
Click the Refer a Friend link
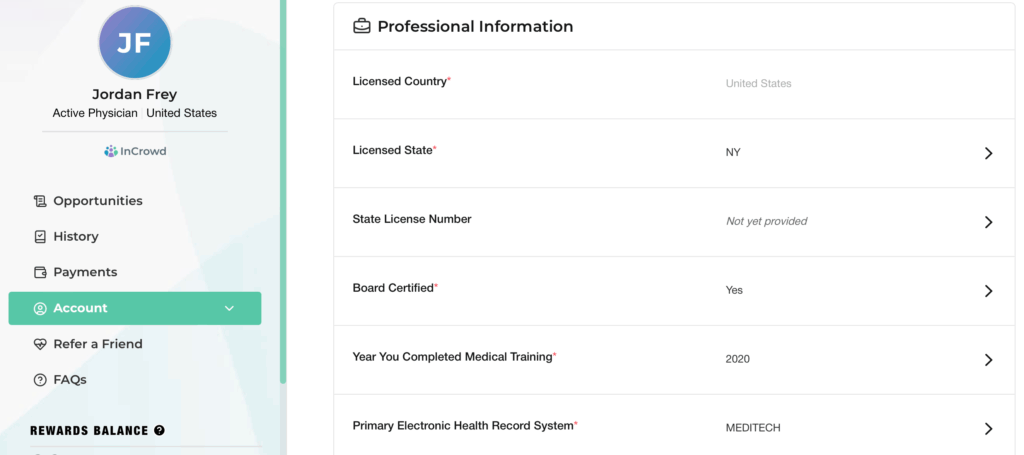98,344
